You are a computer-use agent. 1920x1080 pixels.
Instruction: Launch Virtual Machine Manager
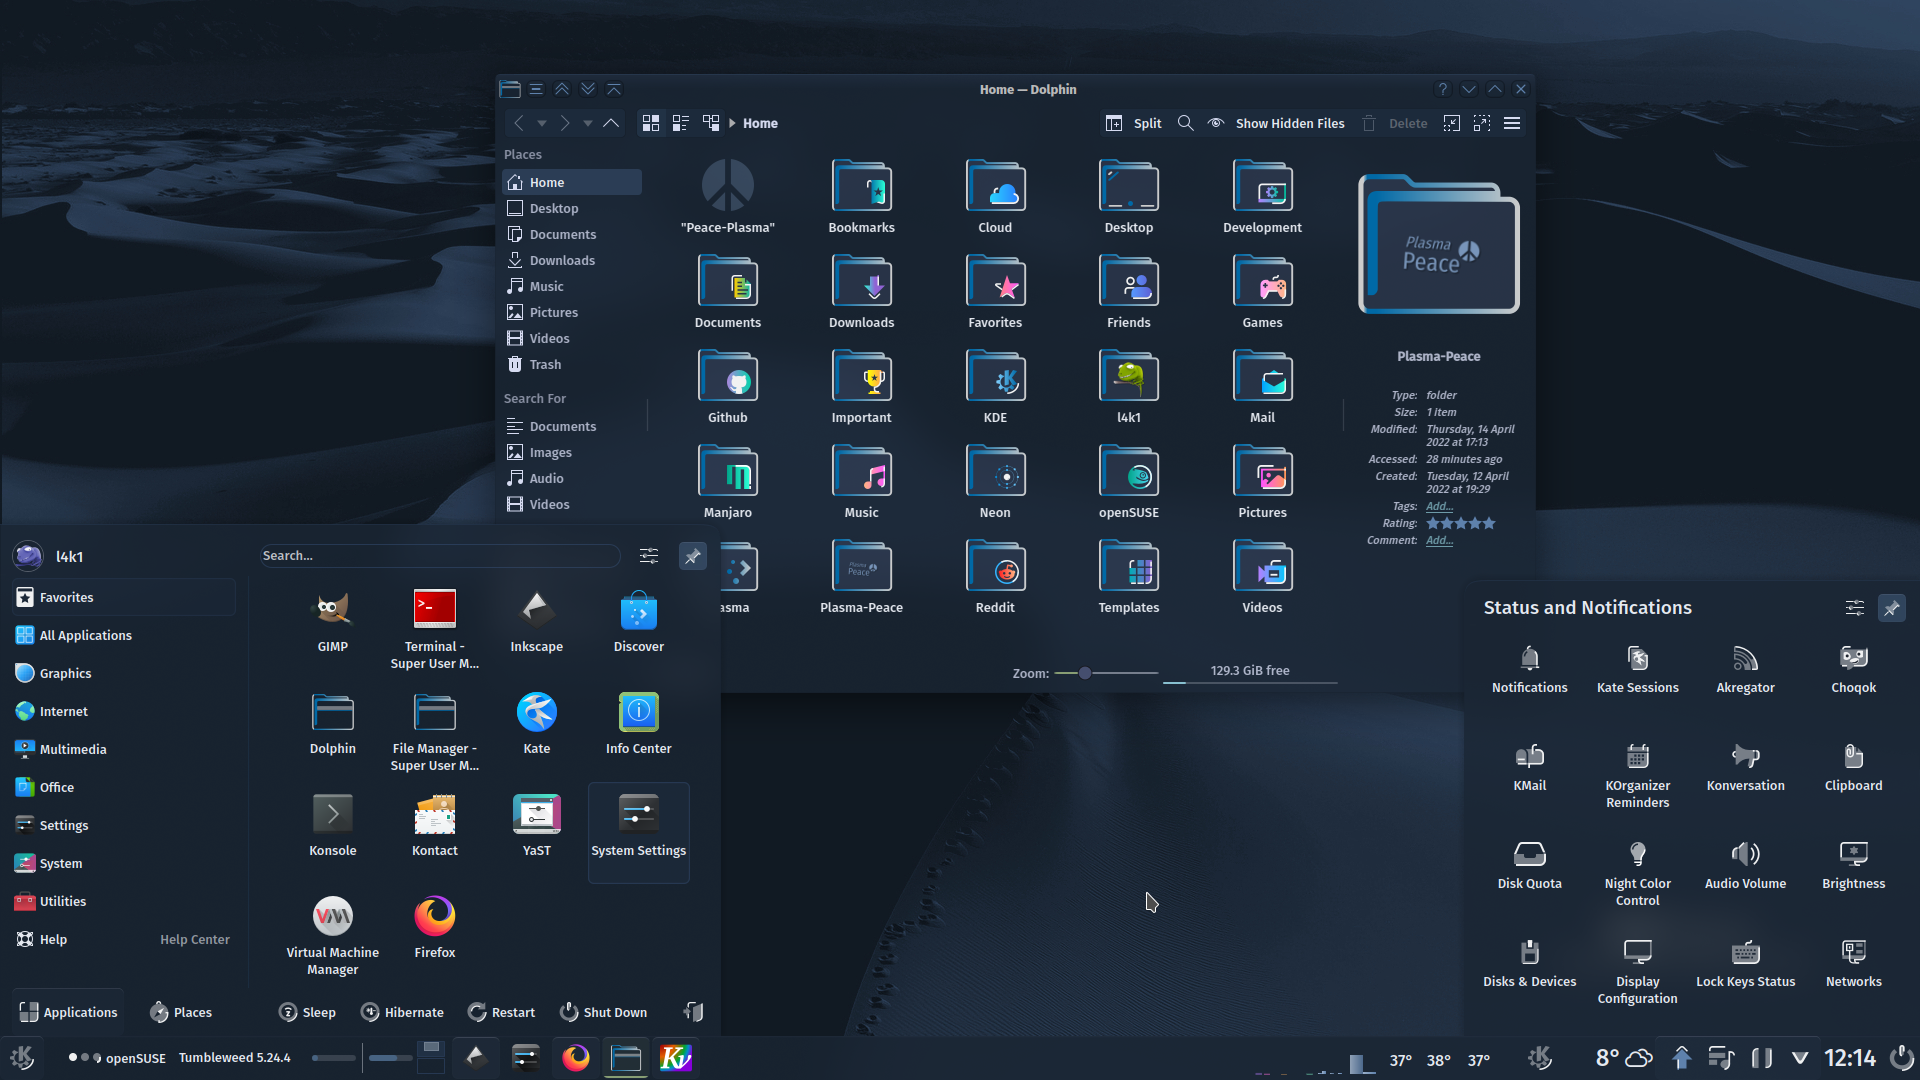coord(332,935)
